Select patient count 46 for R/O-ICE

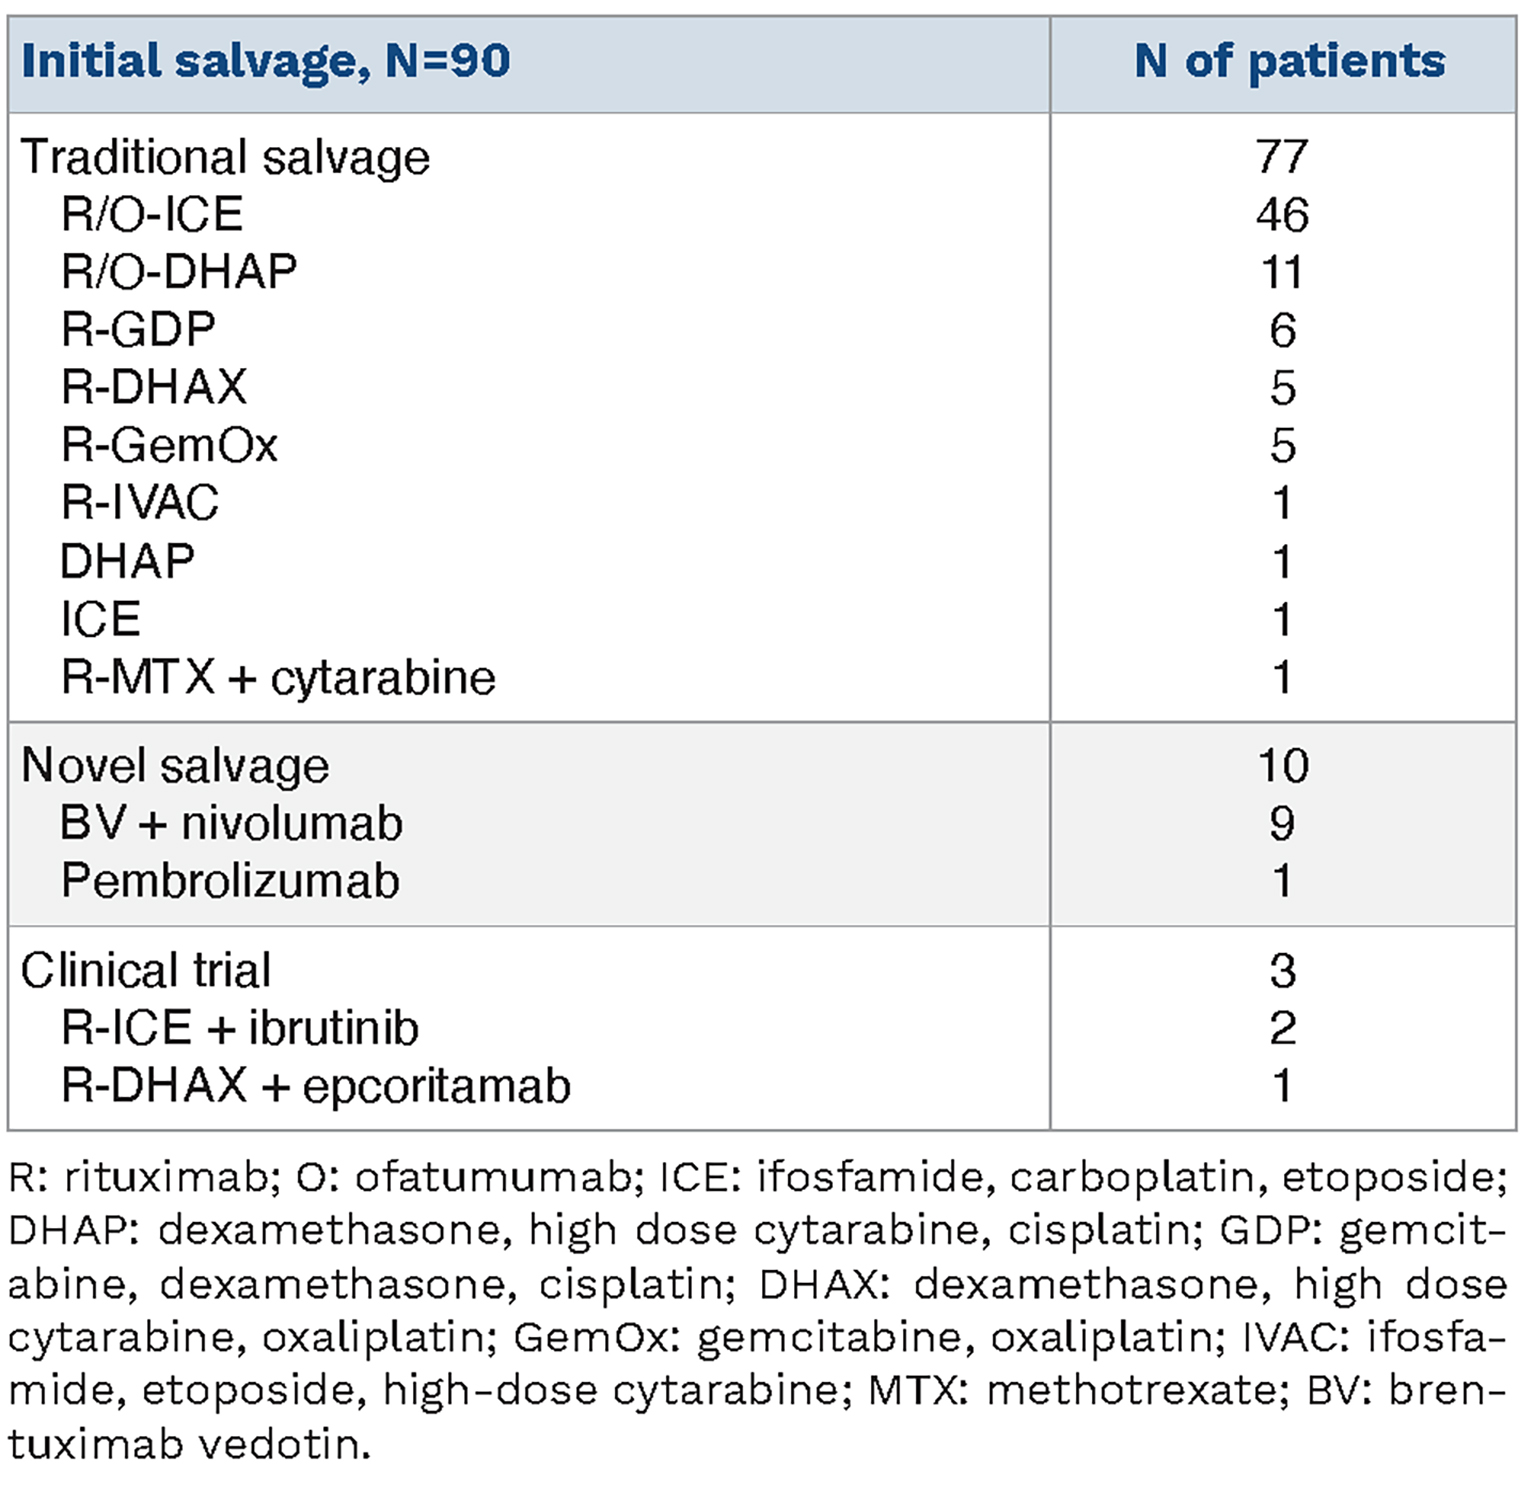1282,215
